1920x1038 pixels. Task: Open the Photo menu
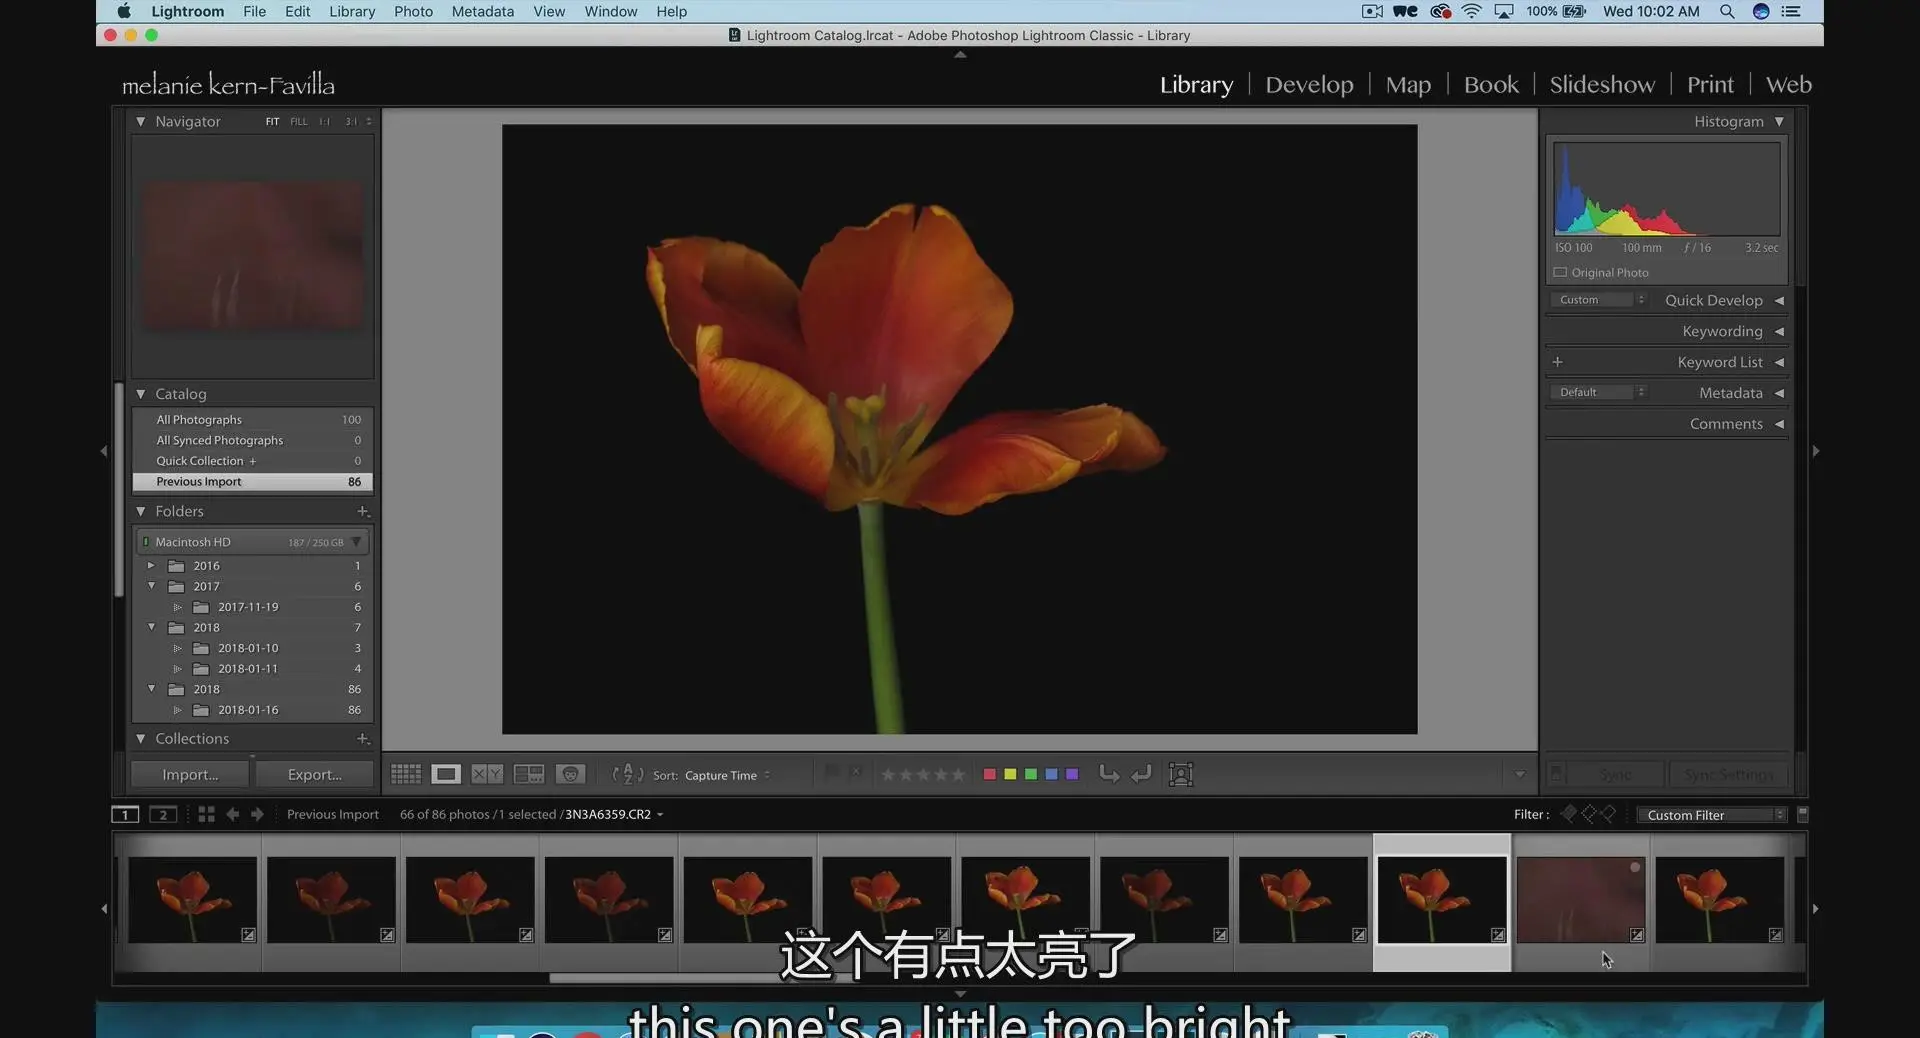pyautogui.click(x=413, y=11)
